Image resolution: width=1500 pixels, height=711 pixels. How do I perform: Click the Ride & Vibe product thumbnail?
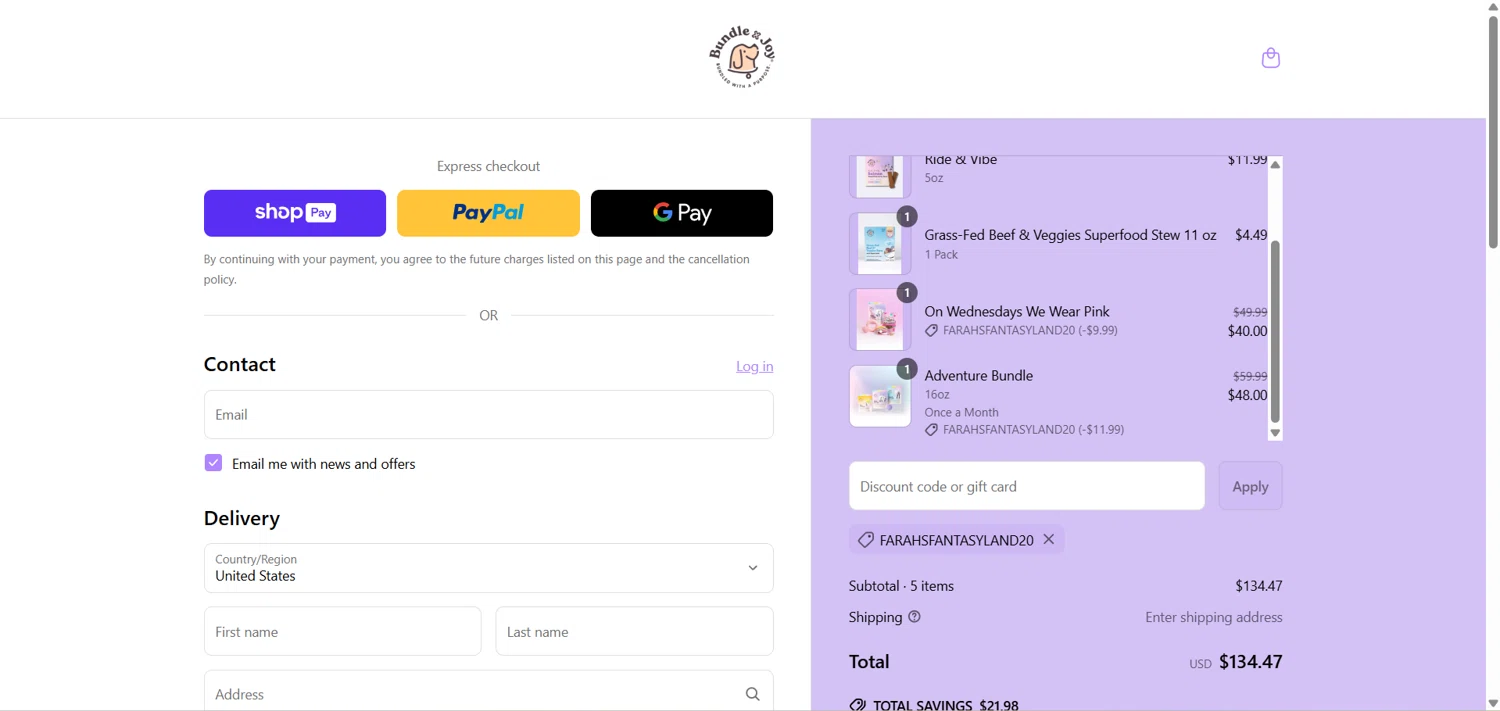click(x=880, y=177)
